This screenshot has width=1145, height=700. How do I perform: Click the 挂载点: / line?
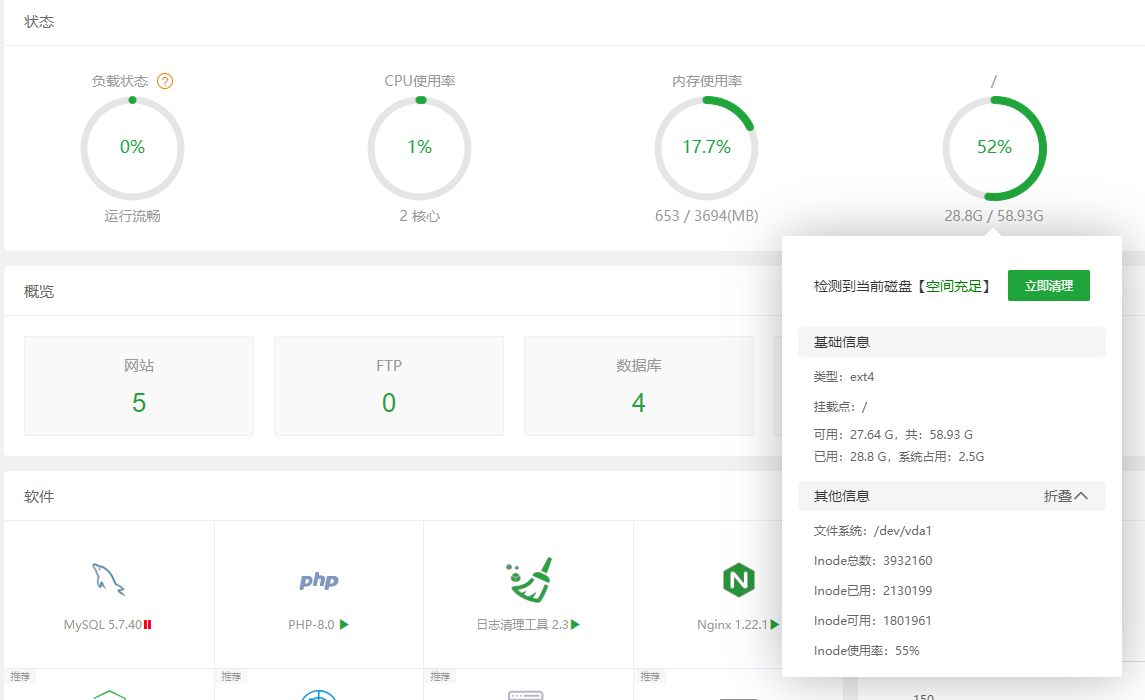[840, 407]
